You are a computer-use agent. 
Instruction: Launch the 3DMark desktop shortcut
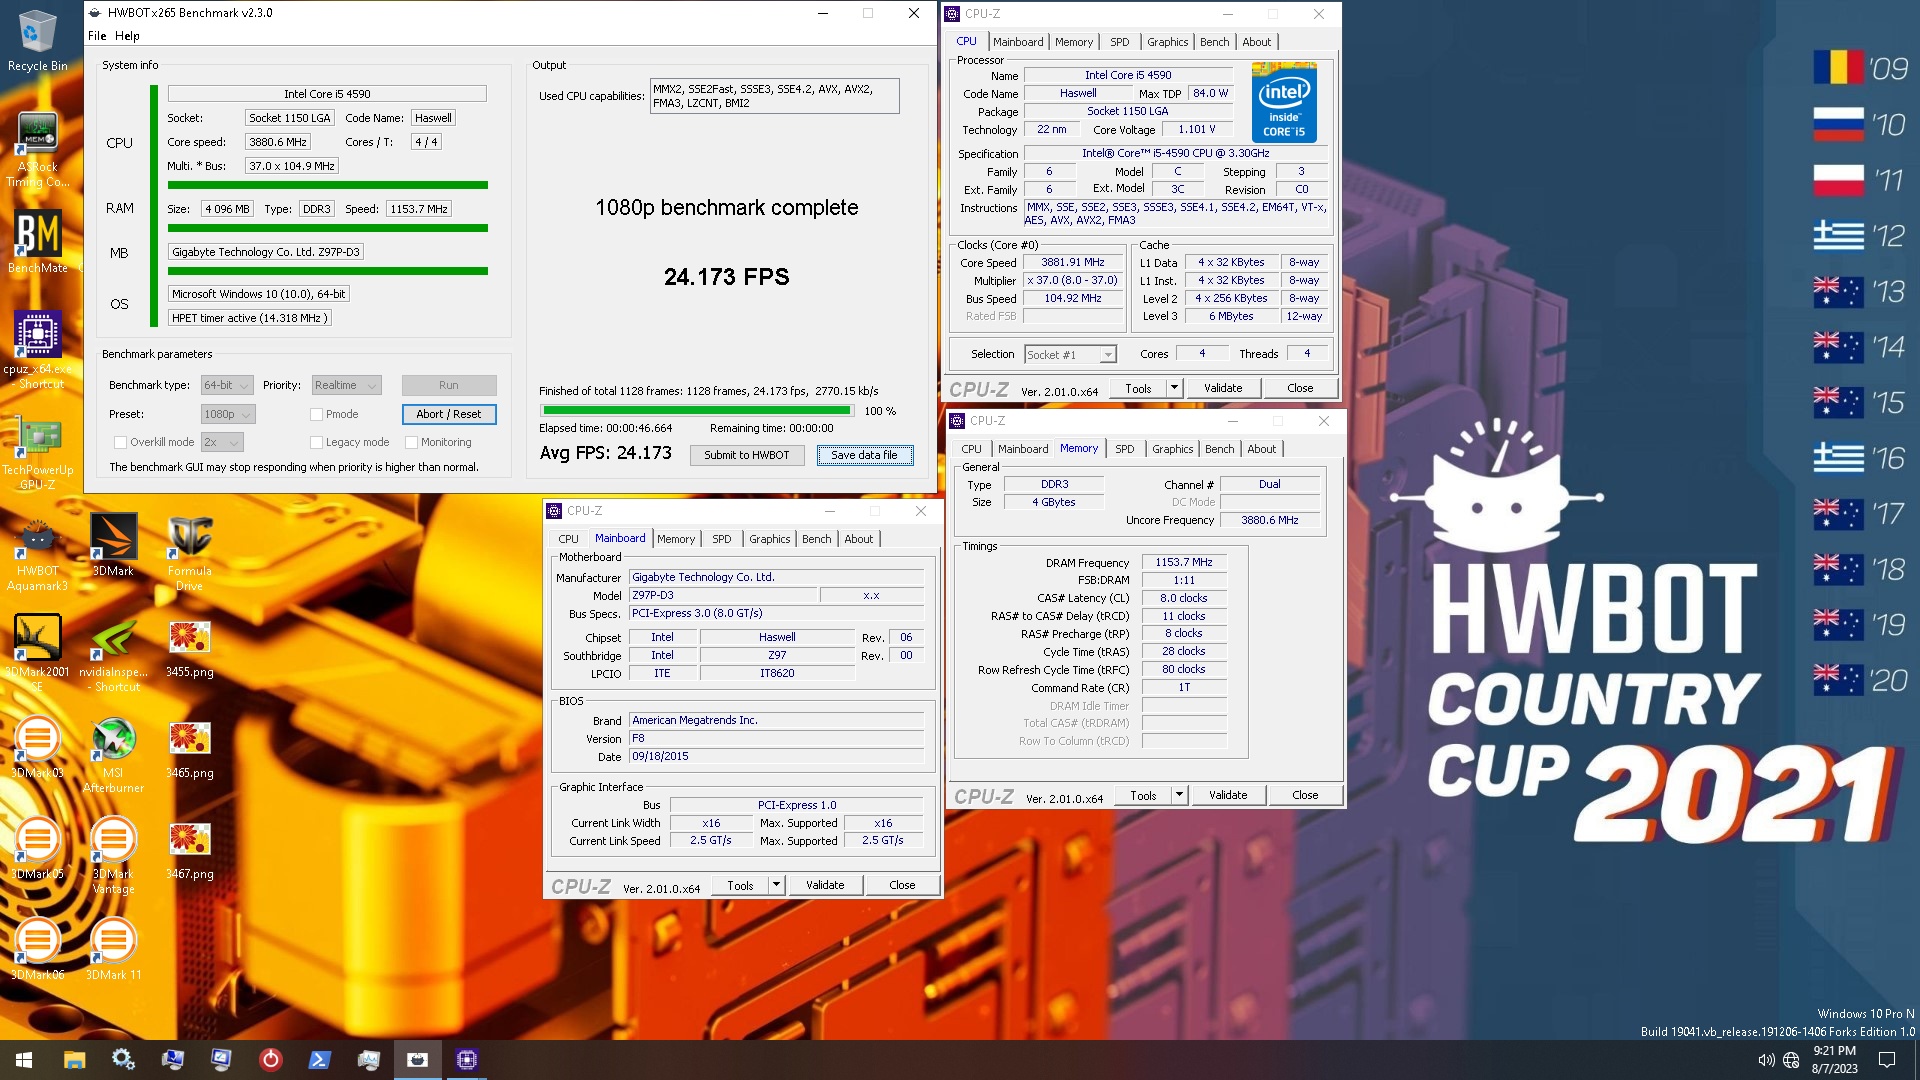pyautogui.click(x=113, y=545)
